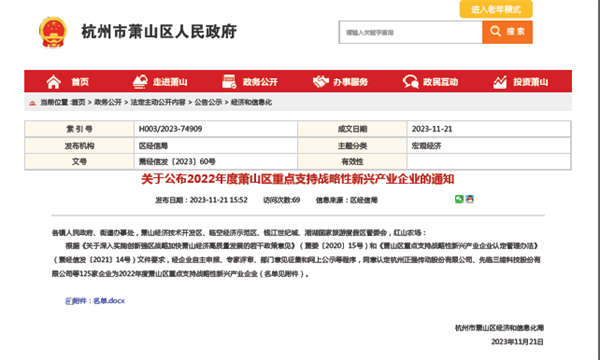Focus the keyword search input field

(411, 32)
